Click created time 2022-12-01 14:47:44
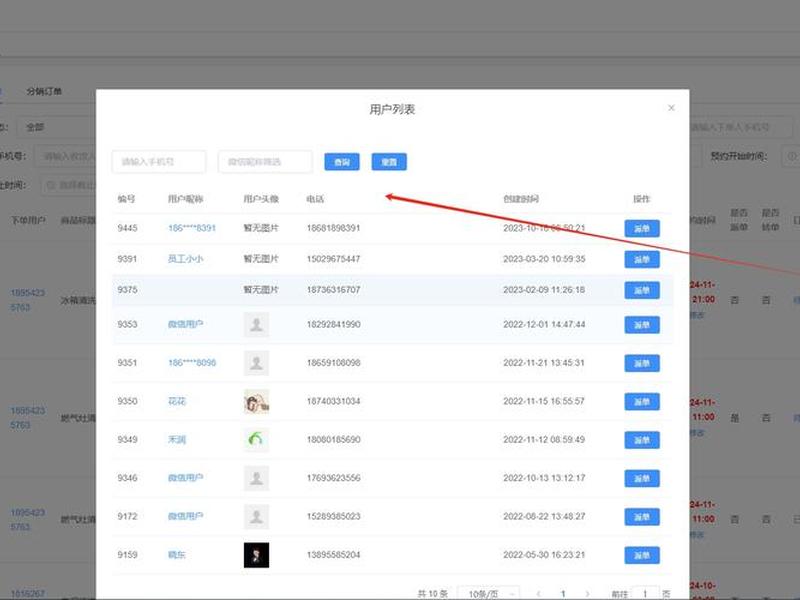 pyautogui.click(x=544, y=324)
